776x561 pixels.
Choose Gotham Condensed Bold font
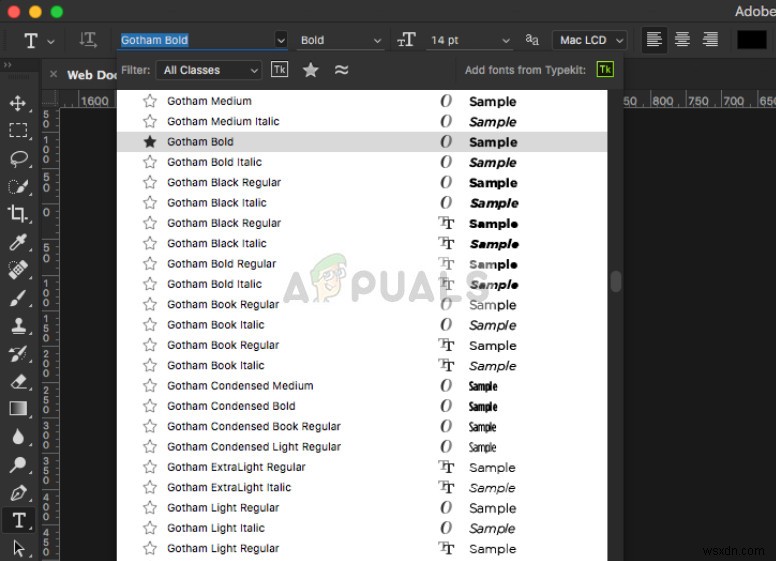[x=362, y=406]
